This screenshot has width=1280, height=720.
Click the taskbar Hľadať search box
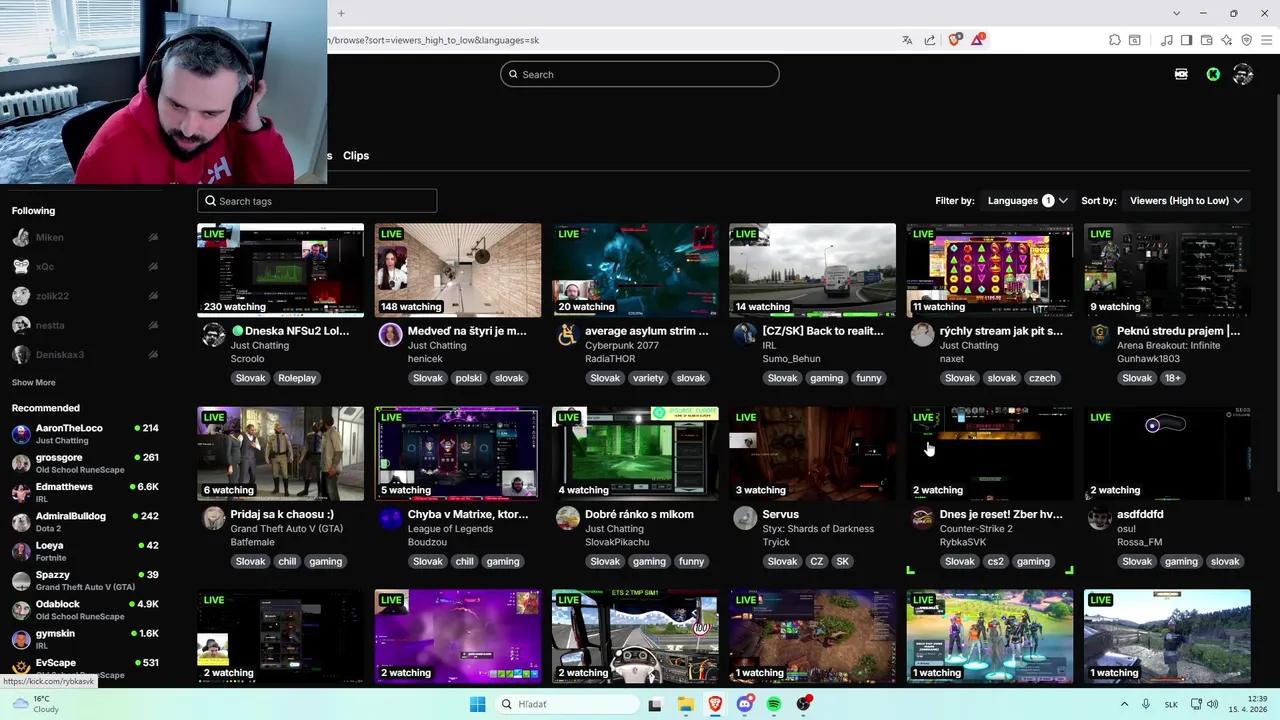coord(566,704)
